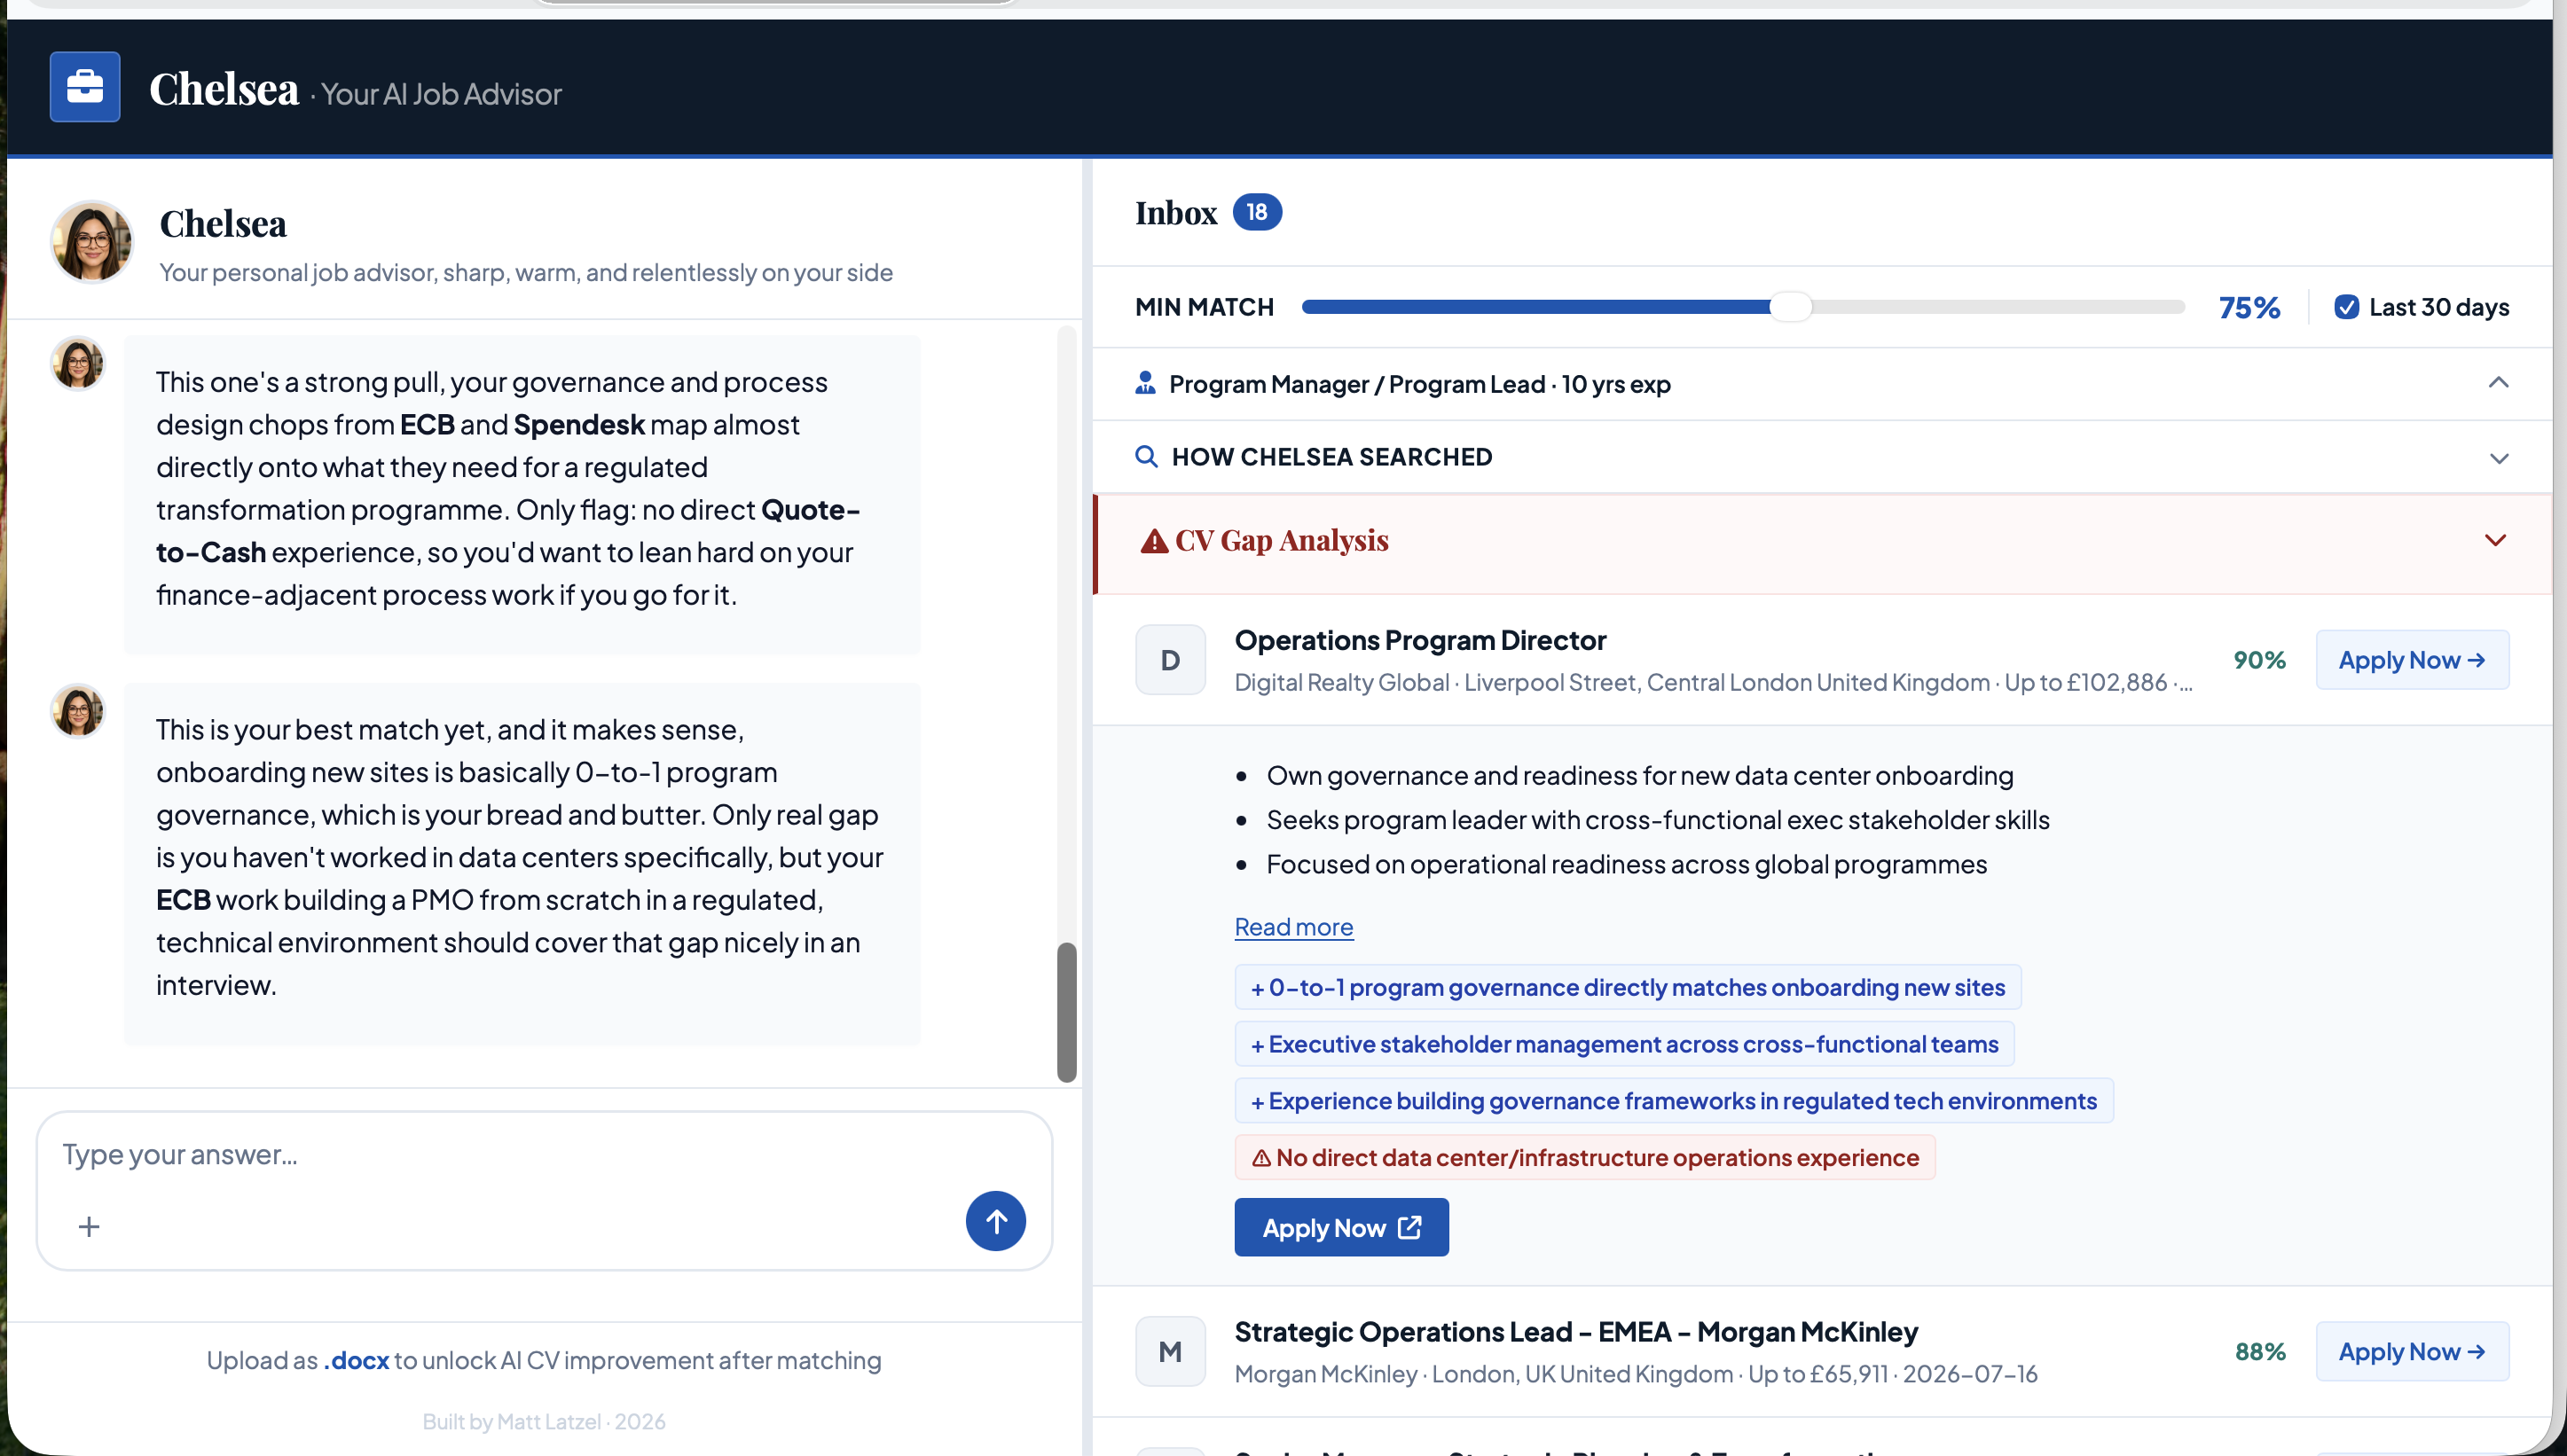Collapse the Program Manager profile chevron
This screenshot has height=1456, width=2567.
point(2498,383)
